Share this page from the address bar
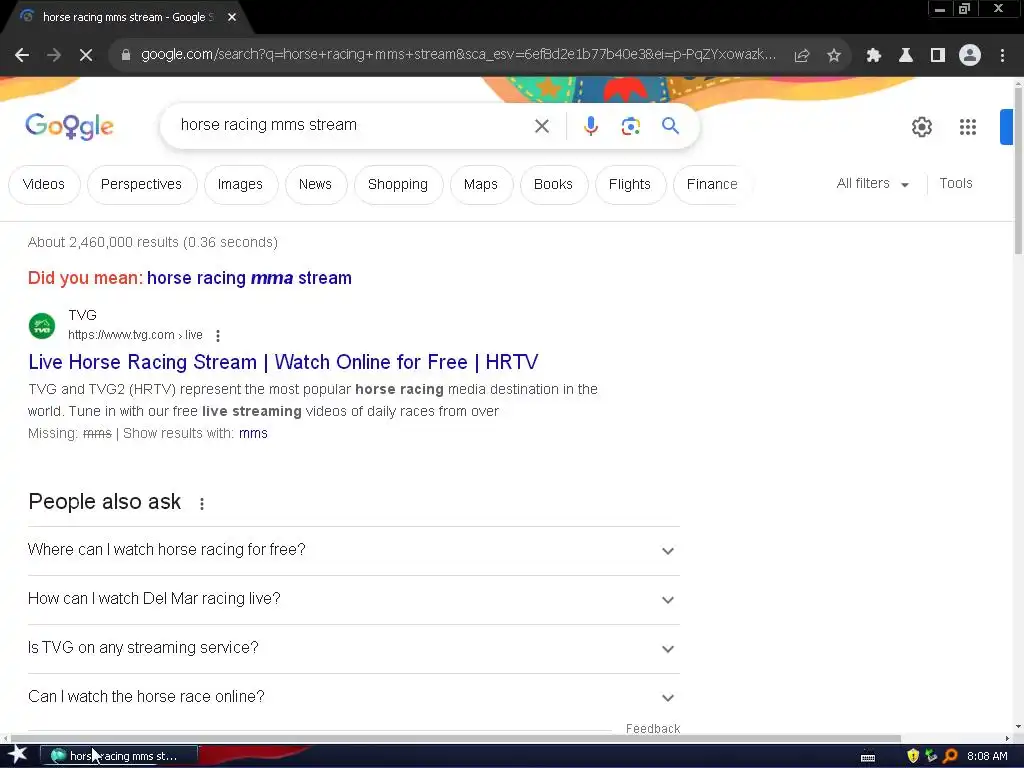Viewport: 1024px width, 768px height. click(x=802, y=56)
